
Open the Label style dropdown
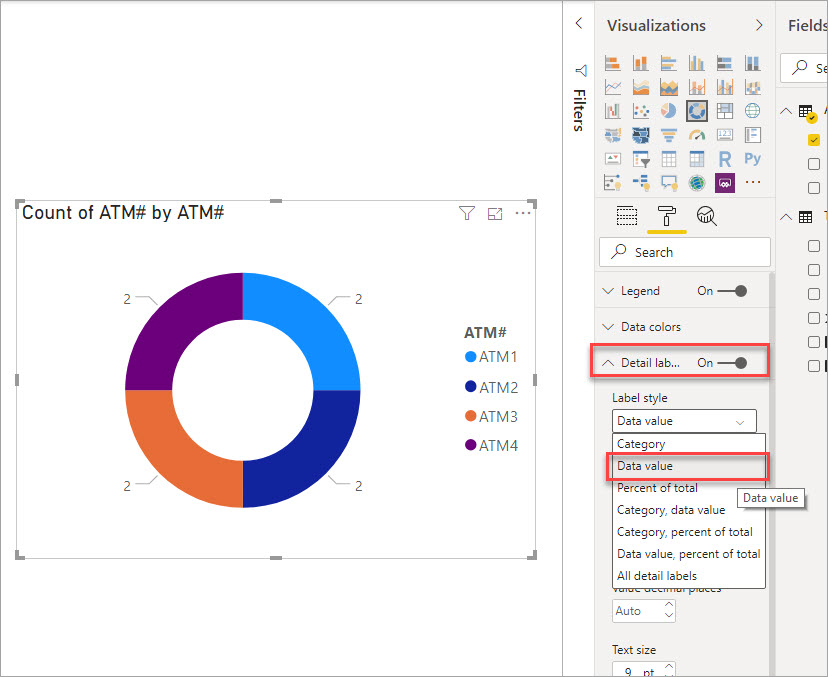point(684,421)
